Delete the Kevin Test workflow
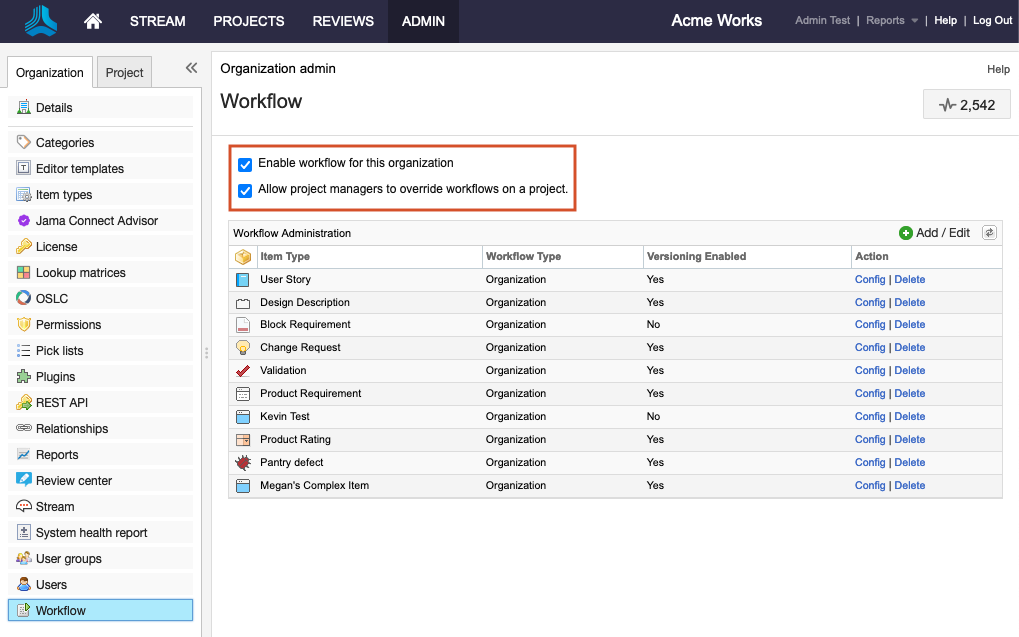 (909, 417)
